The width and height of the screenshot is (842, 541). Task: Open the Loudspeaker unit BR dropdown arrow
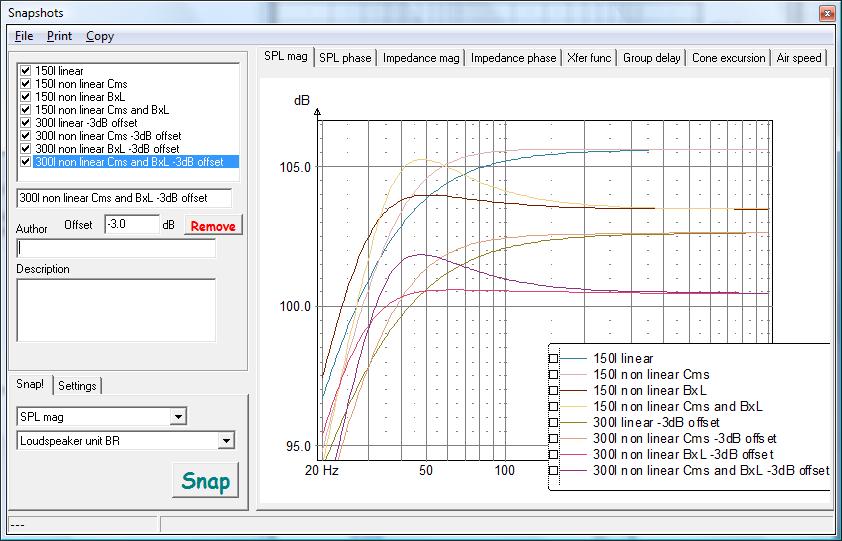point(226,441)
